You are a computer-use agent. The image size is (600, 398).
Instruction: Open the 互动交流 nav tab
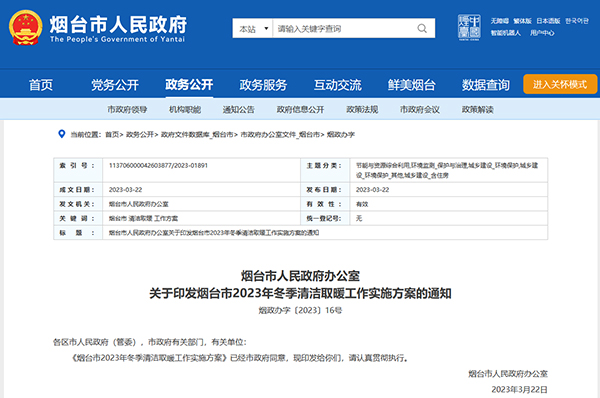coord(338,85)
